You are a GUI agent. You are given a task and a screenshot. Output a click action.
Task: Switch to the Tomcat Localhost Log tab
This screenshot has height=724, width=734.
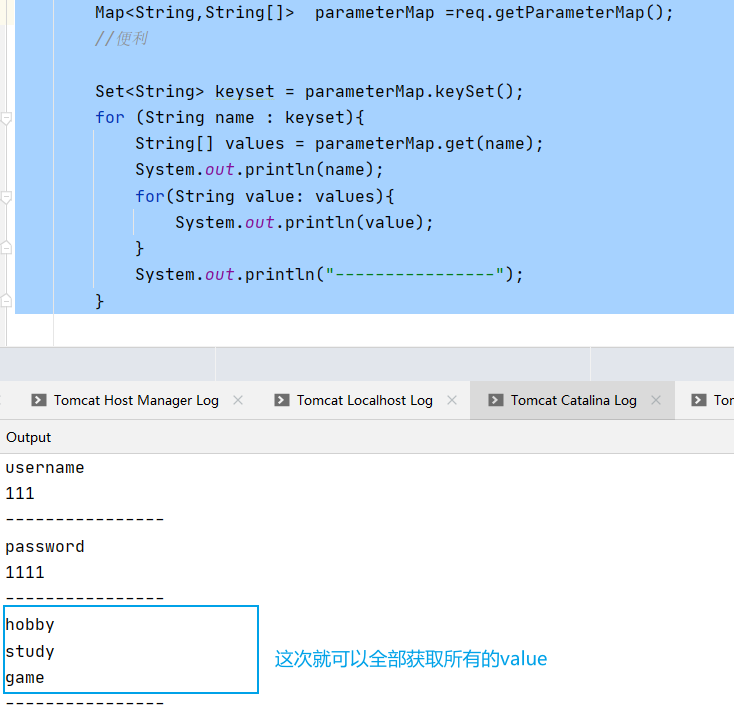point(364,401)
